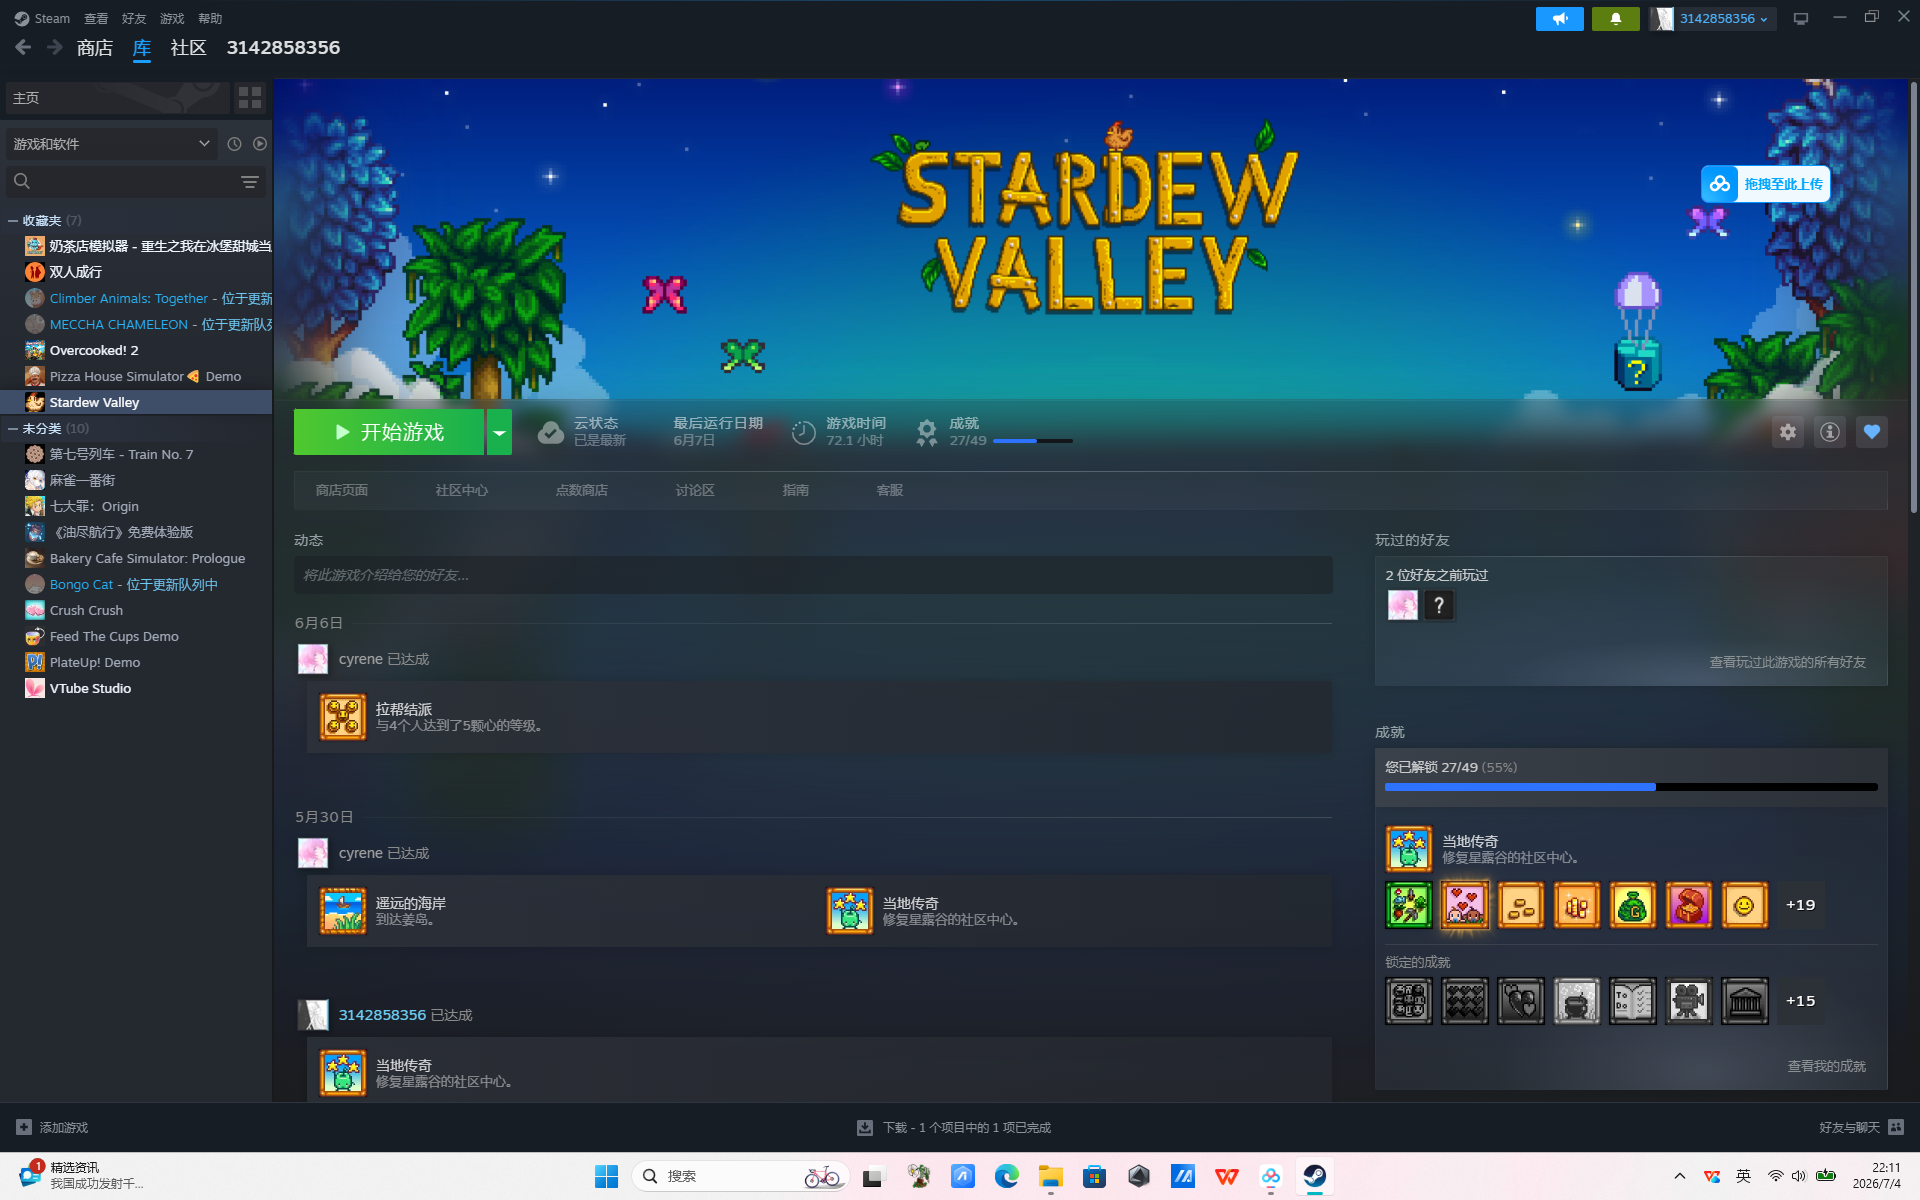Open the 好友 menu
Screen dimensions: 1920x1200
(134, 19)
